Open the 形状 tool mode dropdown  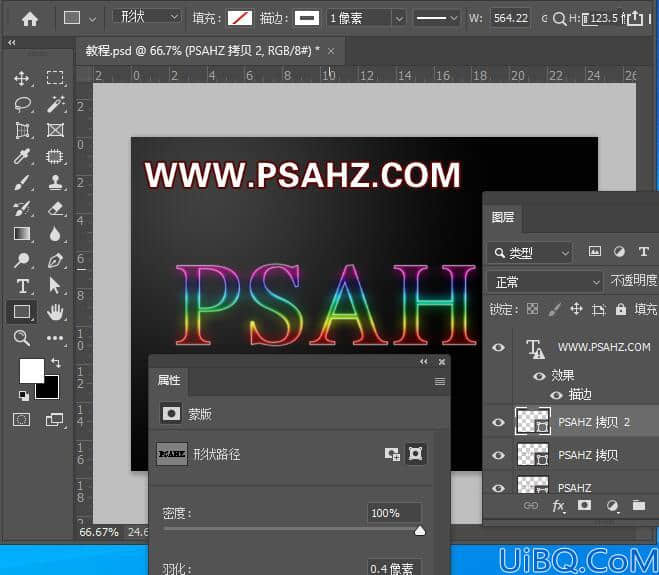[146, 17]
